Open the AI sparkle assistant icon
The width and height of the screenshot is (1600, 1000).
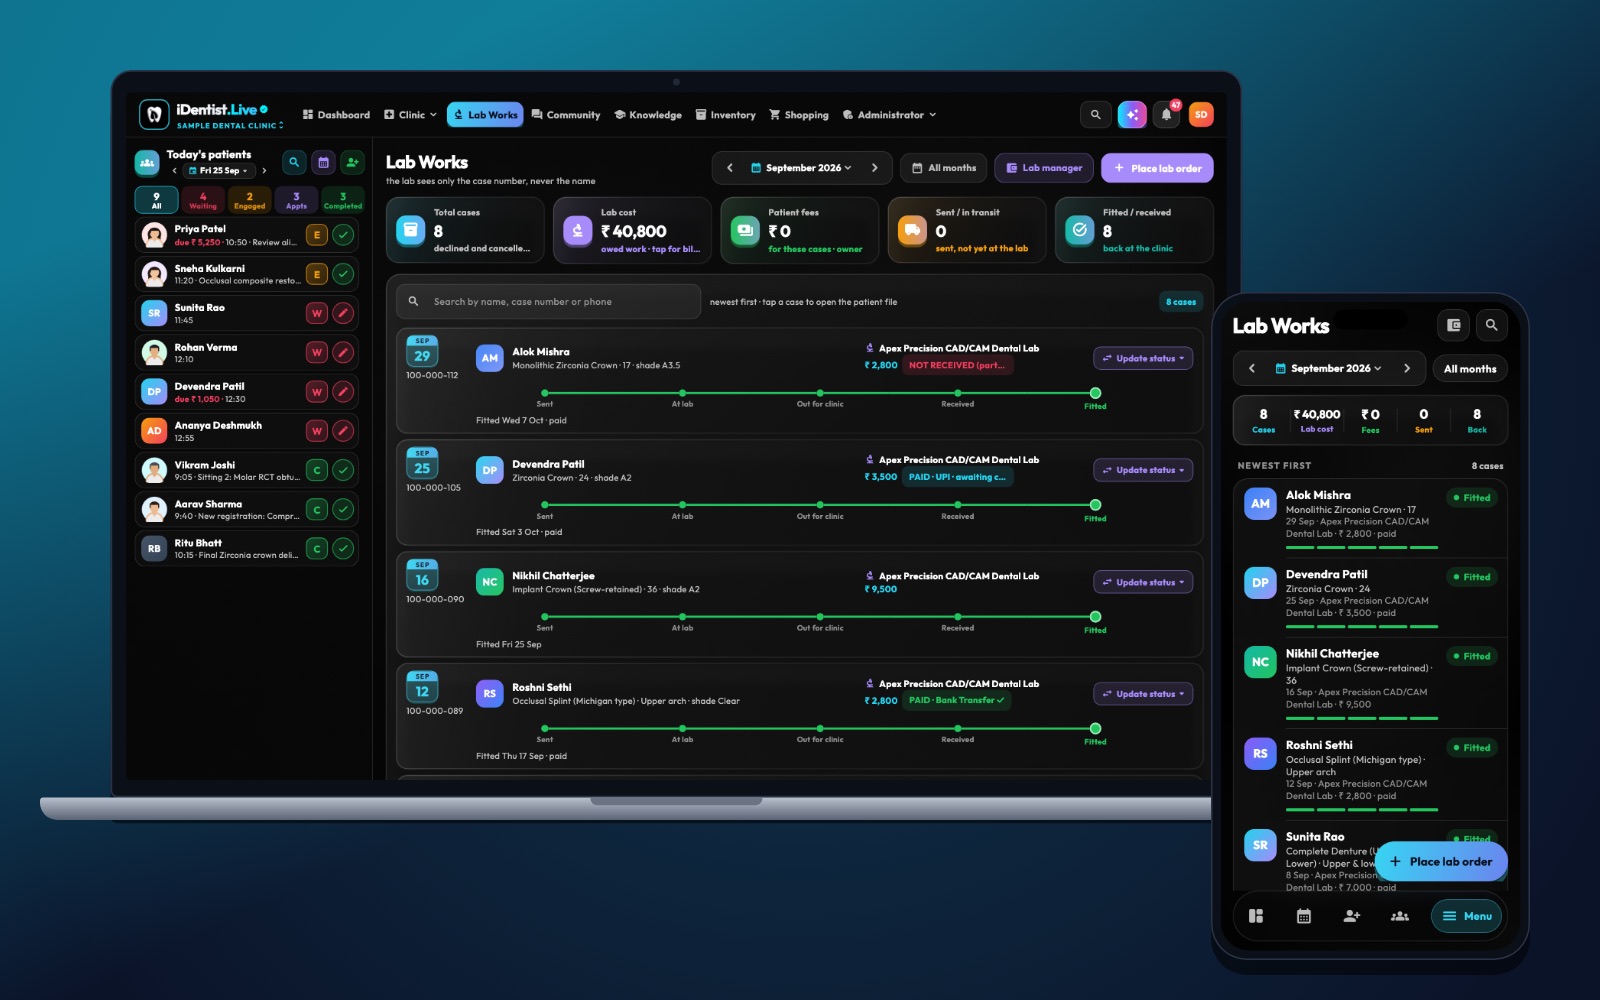1132,115
